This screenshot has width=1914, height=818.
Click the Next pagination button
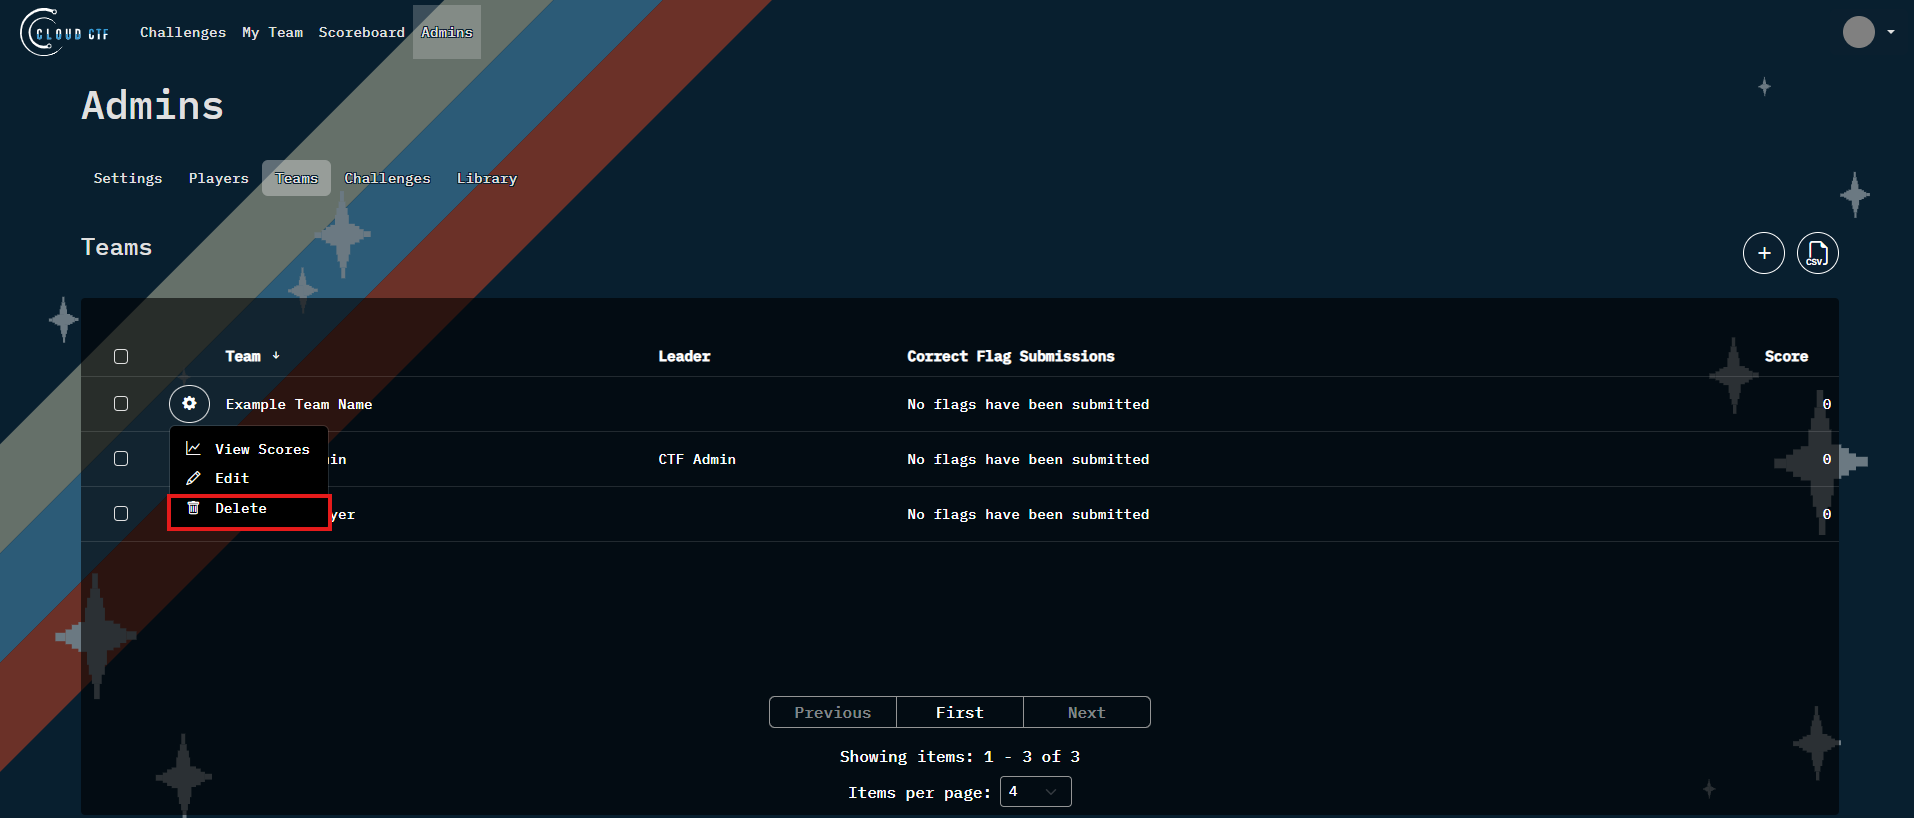pyautogui.click(x=1086, y=712)
